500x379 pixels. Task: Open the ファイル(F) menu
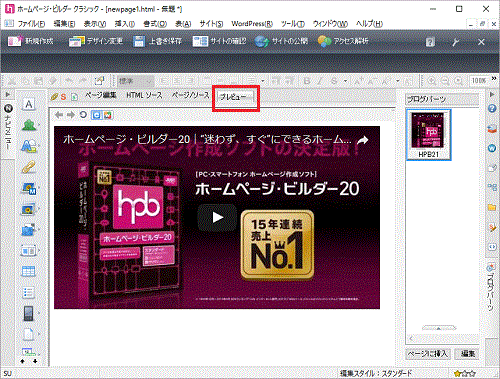[31, 24]
